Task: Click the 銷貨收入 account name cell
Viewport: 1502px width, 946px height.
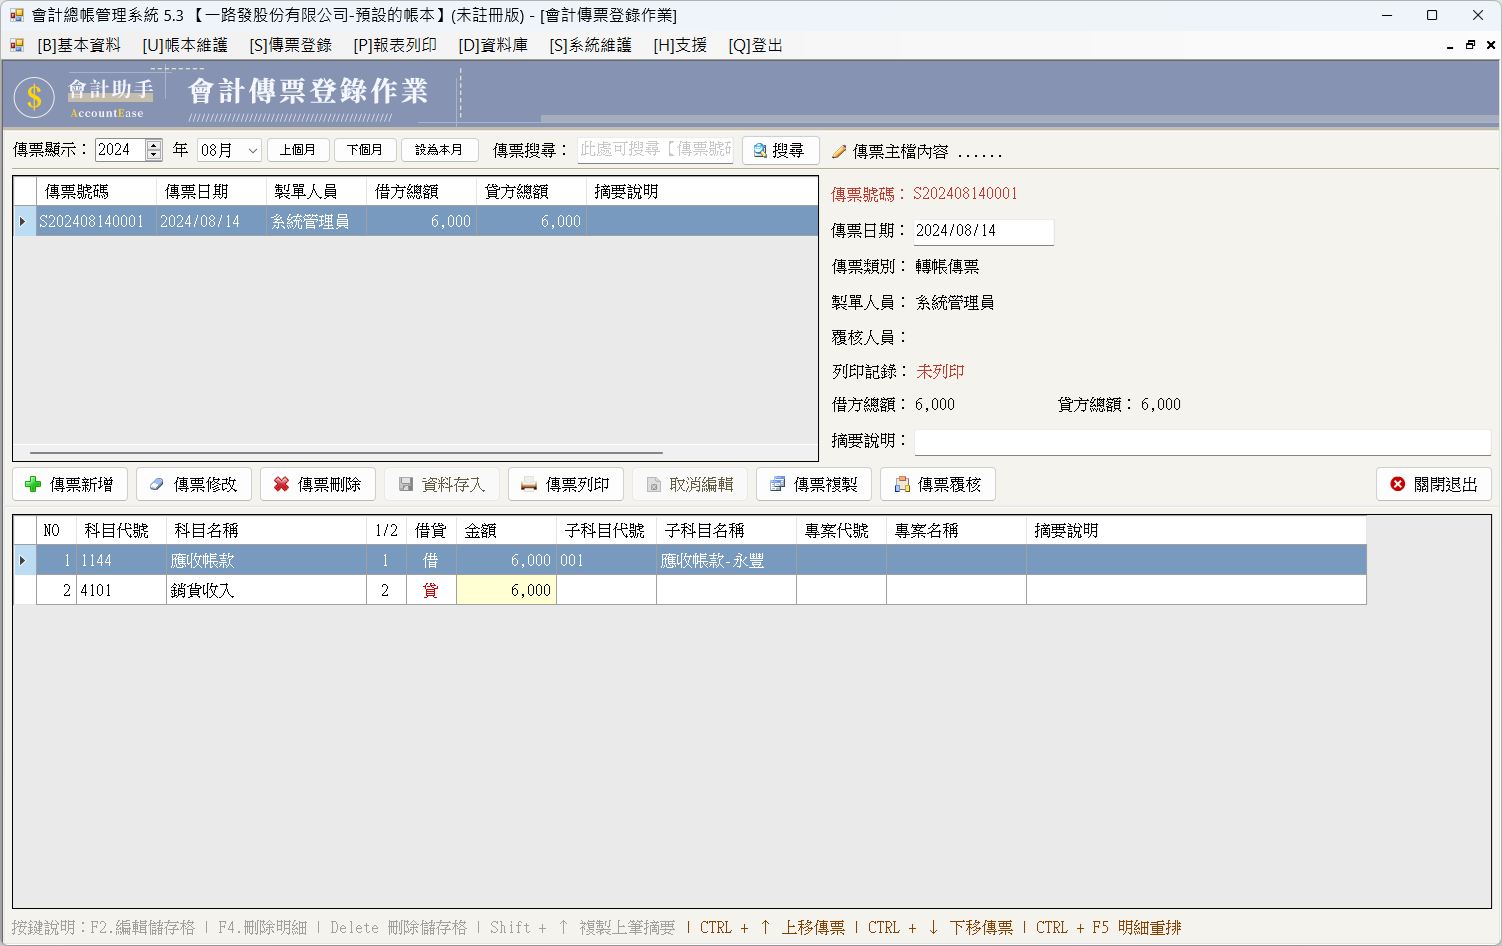Action: point(266,590)
